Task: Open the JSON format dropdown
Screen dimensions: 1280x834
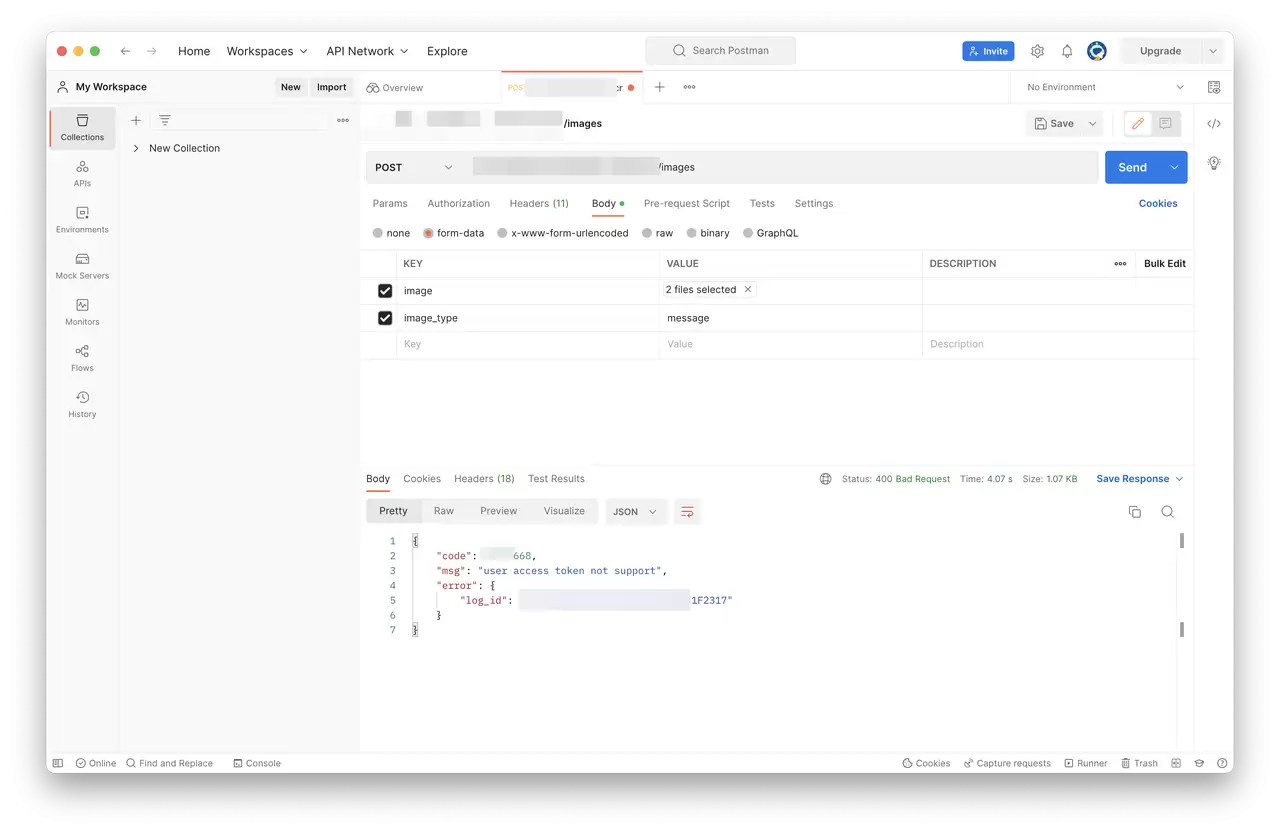Action: [635, 511]
